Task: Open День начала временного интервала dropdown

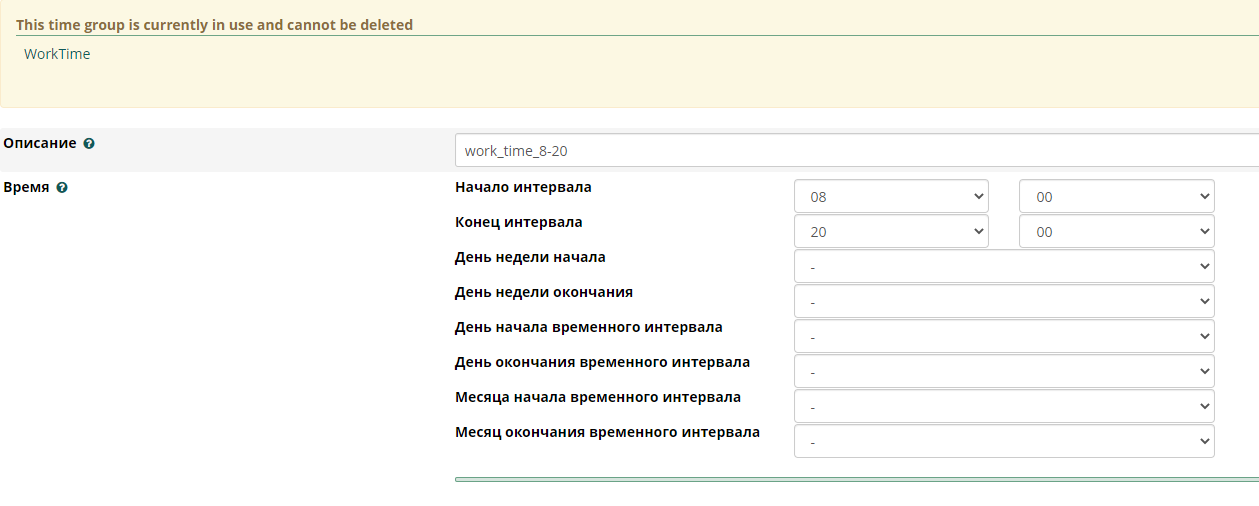Action: click(x=1003, y=337)
